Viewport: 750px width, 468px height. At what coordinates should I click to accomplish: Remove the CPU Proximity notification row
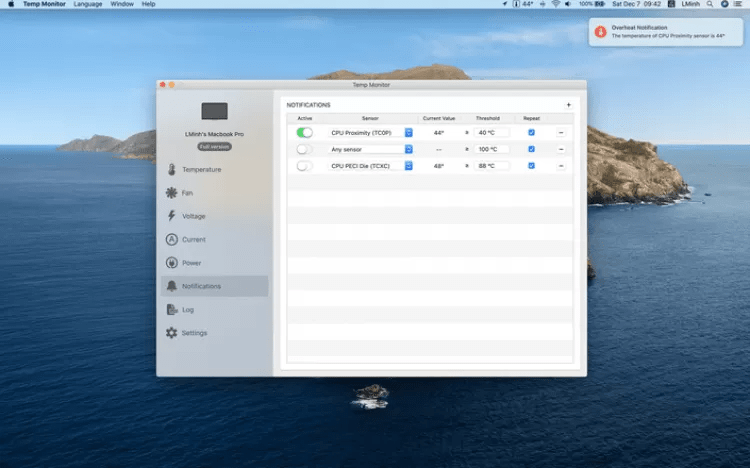pyautogui.click(x=560, y=132)
